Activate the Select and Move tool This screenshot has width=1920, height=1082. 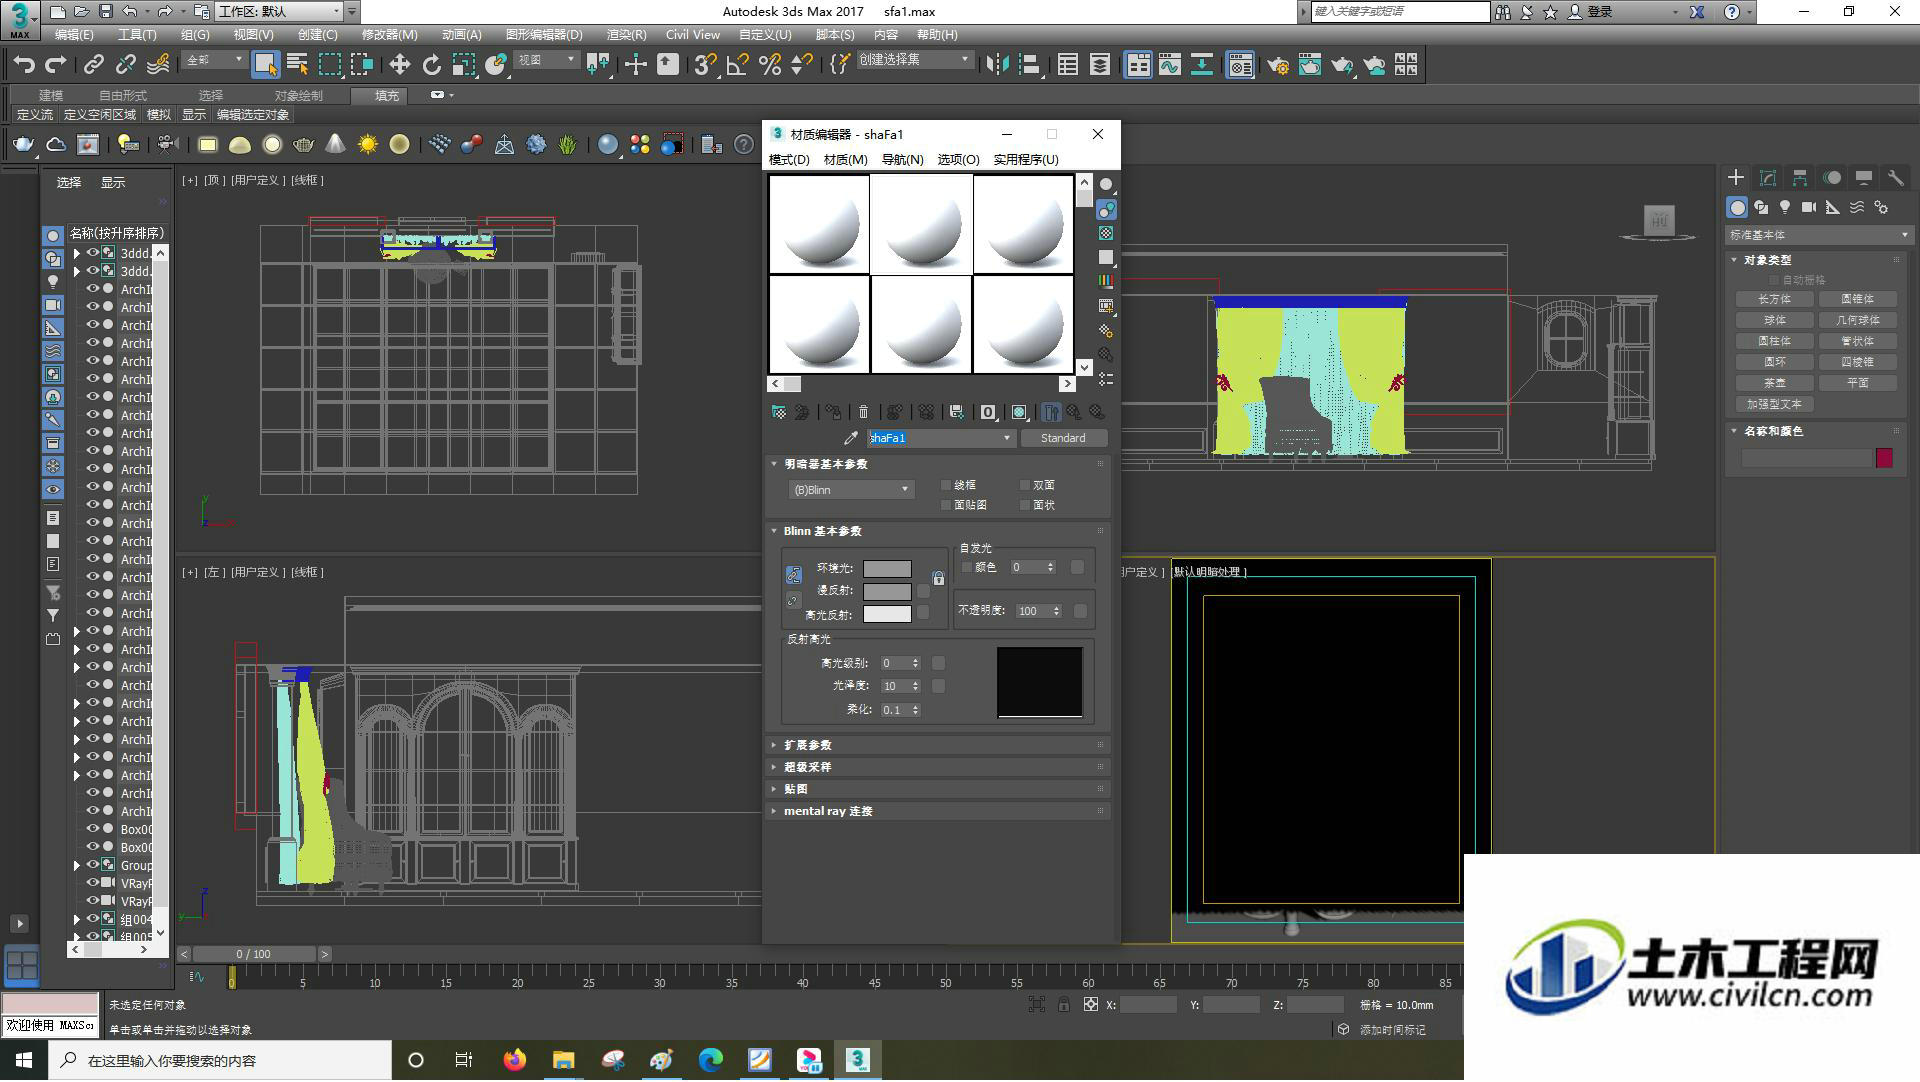pyautogui.click(x=400, y=65)
